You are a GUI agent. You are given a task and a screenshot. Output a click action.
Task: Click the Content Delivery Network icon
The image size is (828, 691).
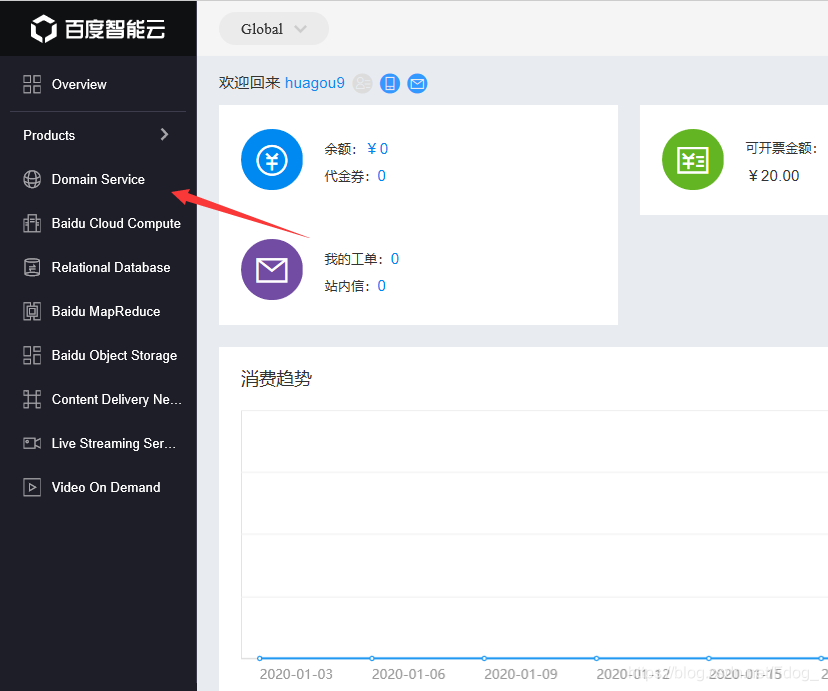(x=32, y=399)
